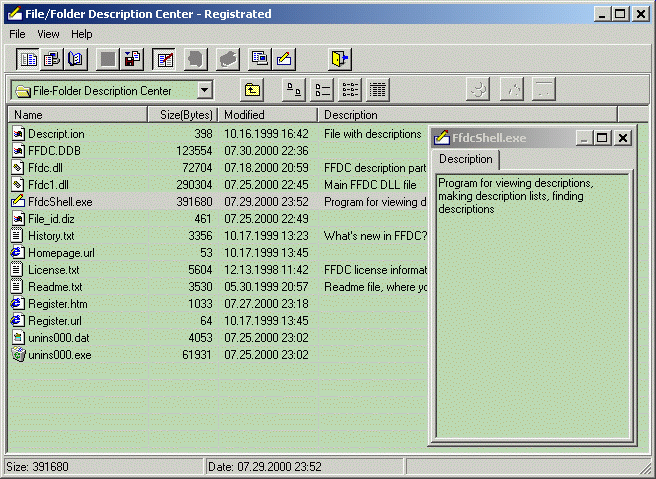Switch to large icons view mode
656x479 pixels.
[294, 90]
